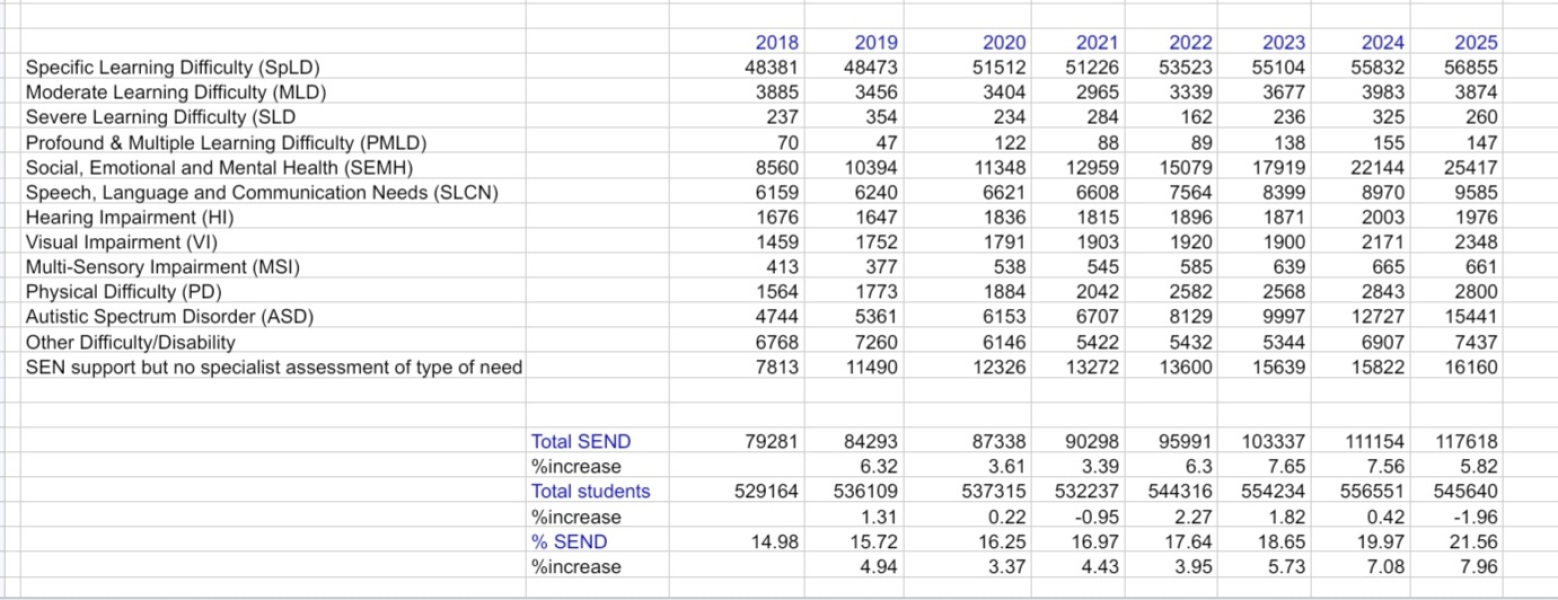Click the Specific Learning Difficulty (SpLD) row label
The image size is (1558, 600).
coord(178,68)
